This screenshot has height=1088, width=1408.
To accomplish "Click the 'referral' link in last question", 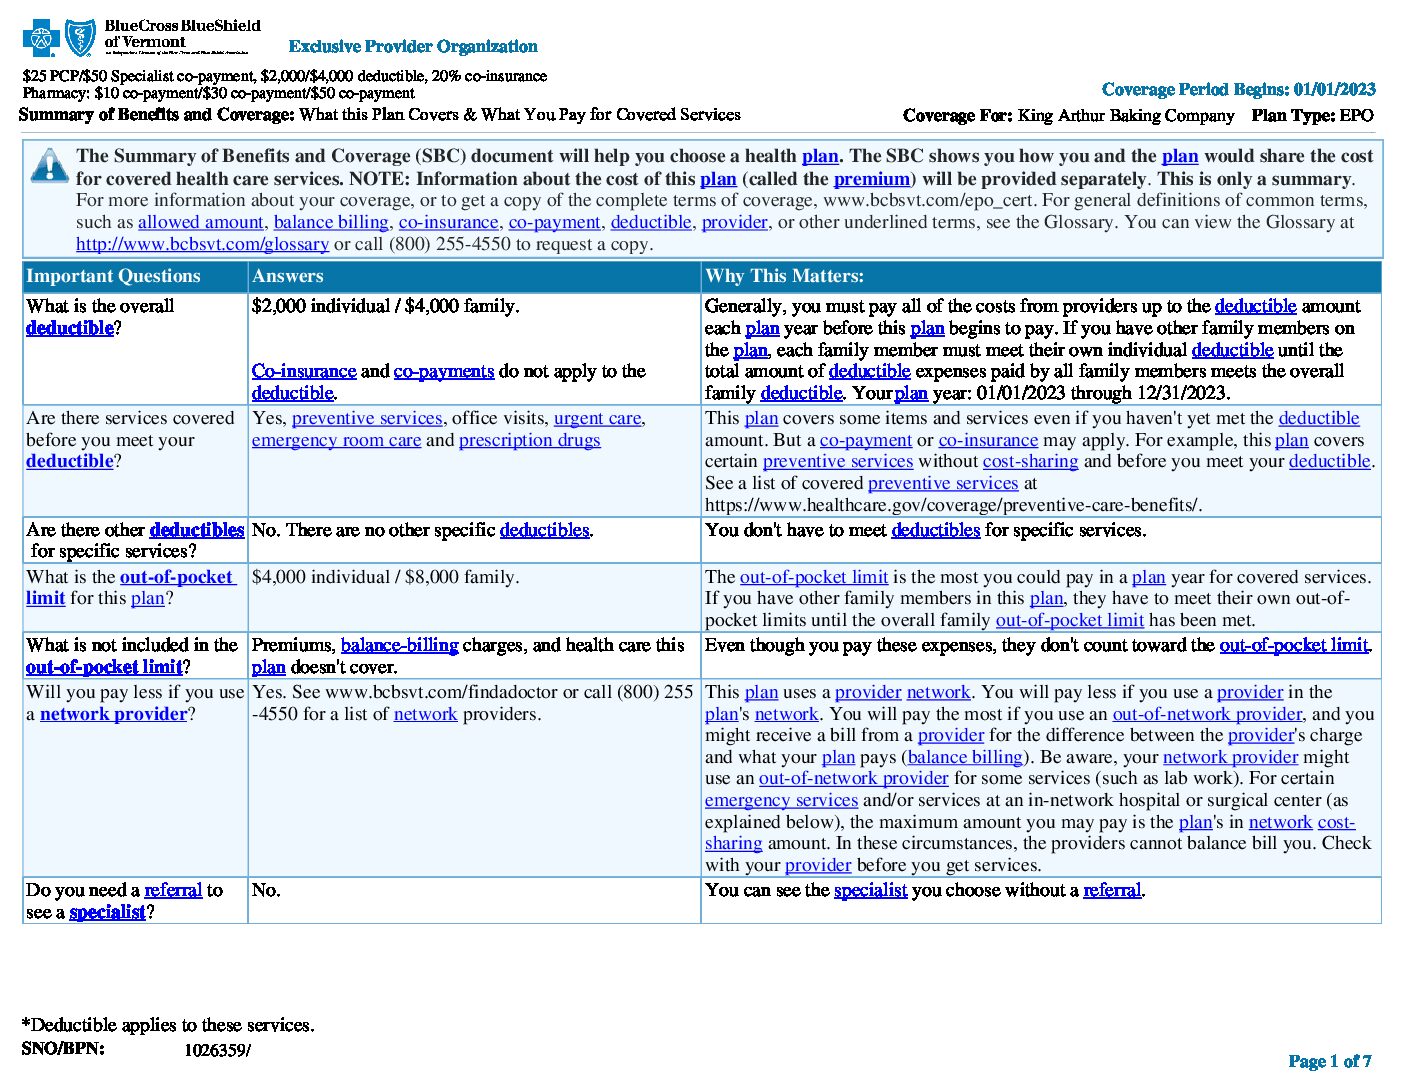I will [x=173, y=890].
